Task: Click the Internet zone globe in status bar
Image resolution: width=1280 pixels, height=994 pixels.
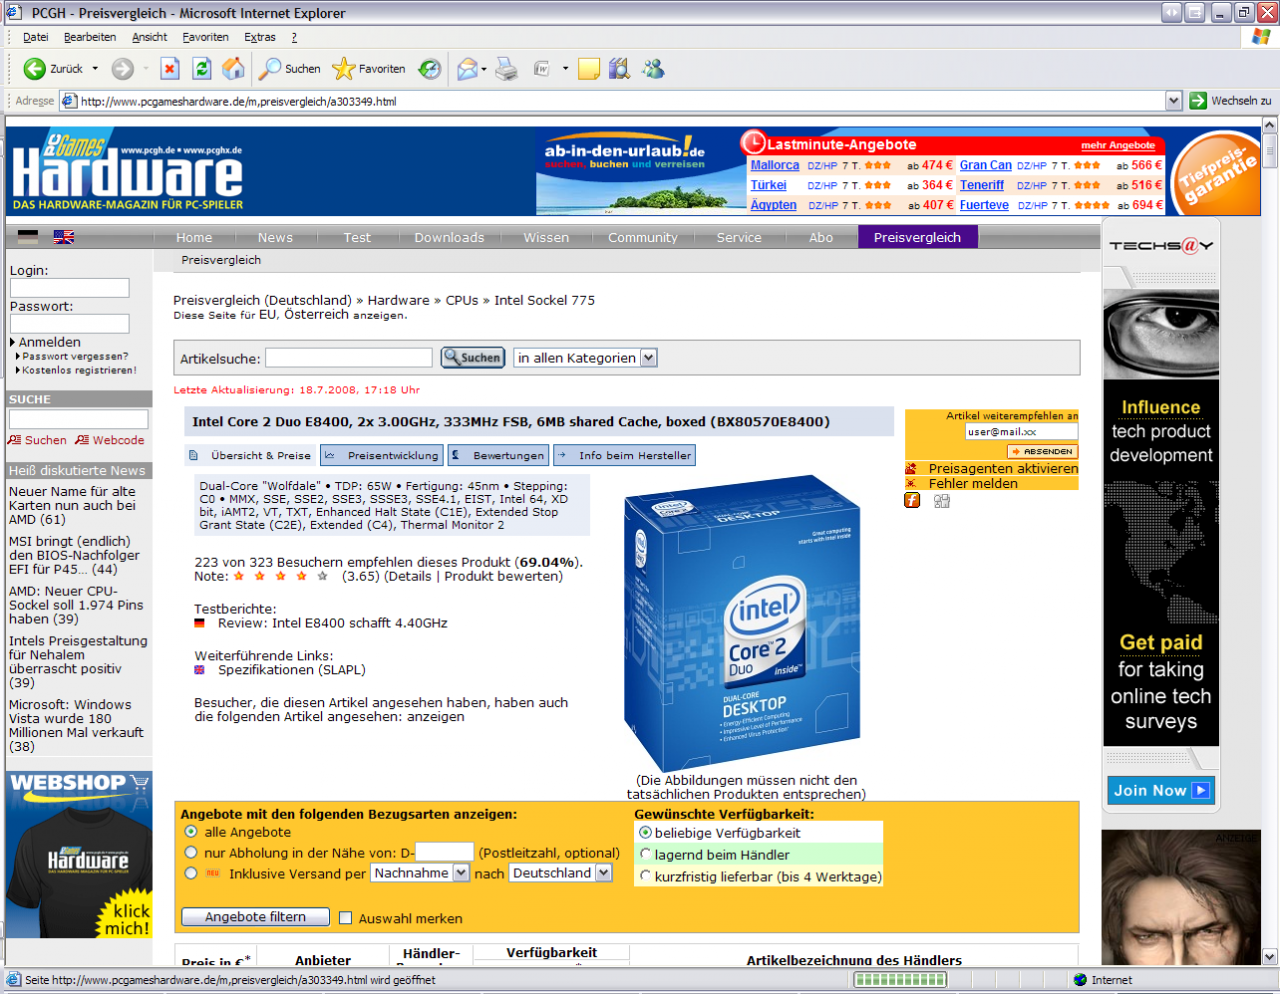Action: pos(1080,980)
